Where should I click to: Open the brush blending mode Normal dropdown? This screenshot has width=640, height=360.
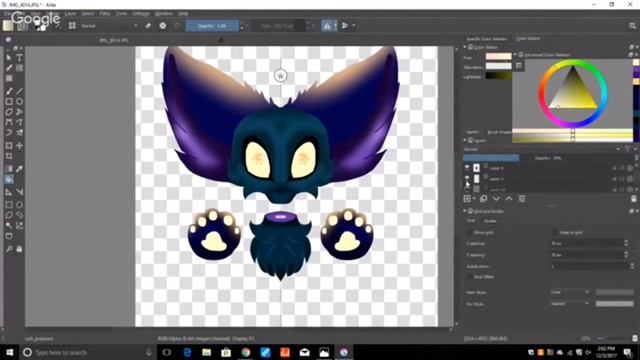(109, 26)
